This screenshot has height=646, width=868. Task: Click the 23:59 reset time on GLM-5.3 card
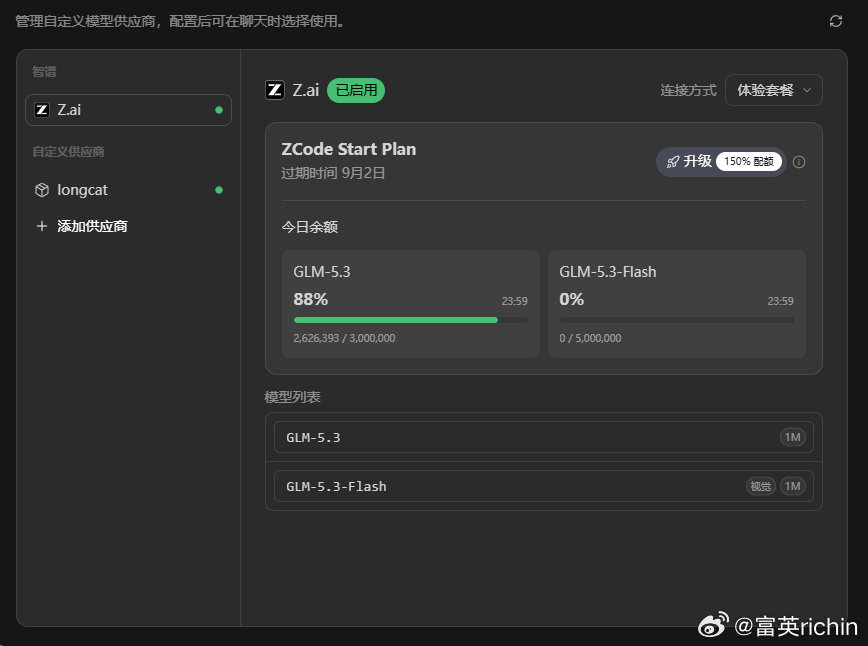pyautogui.click(x=514, y=301)
